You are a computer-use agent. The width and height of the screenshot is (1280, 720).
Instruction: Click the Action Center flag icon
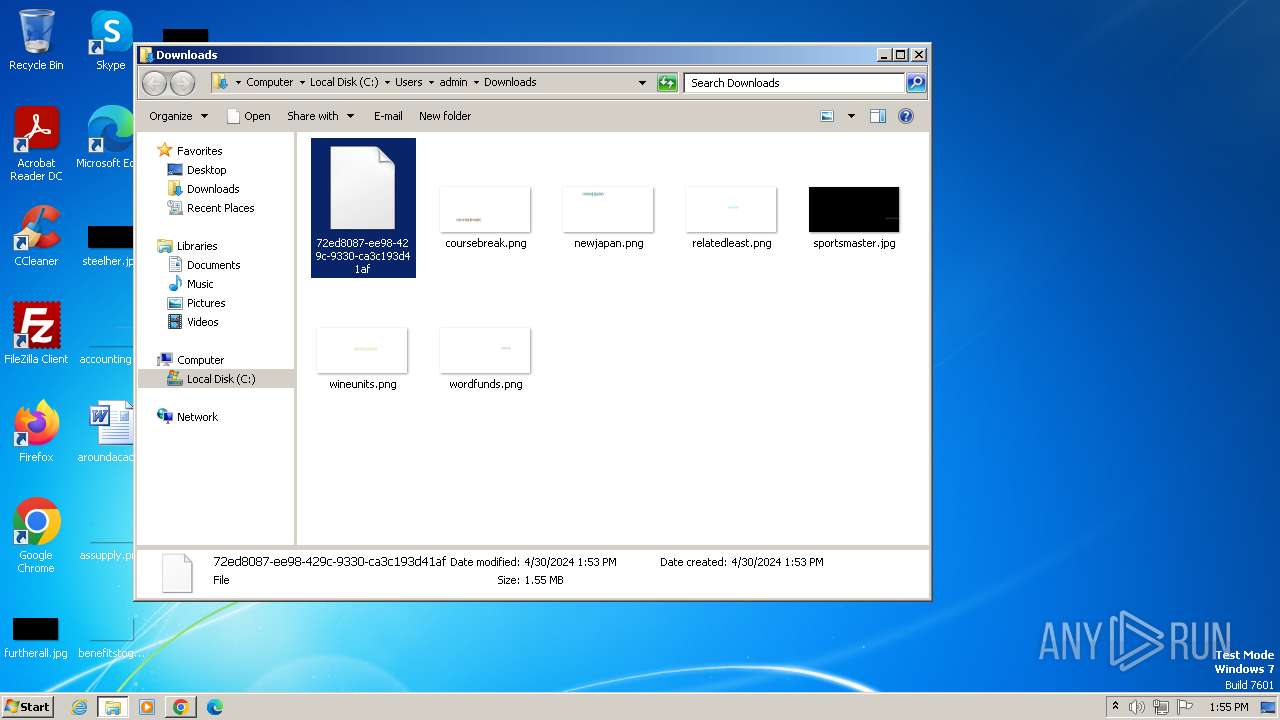1186,707
